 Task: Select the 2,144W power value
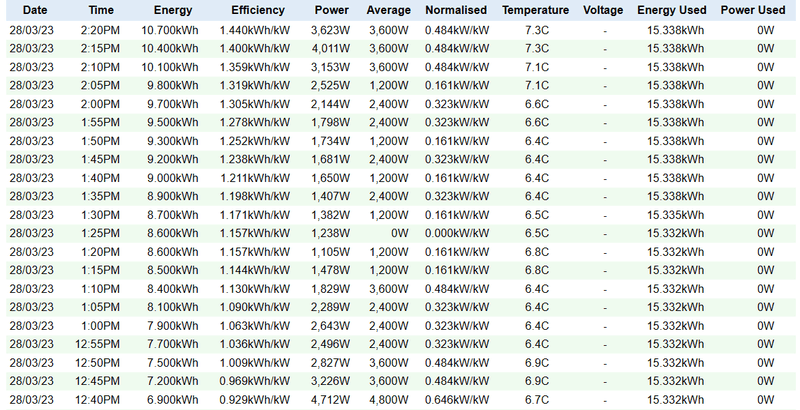tap(330, 105)
